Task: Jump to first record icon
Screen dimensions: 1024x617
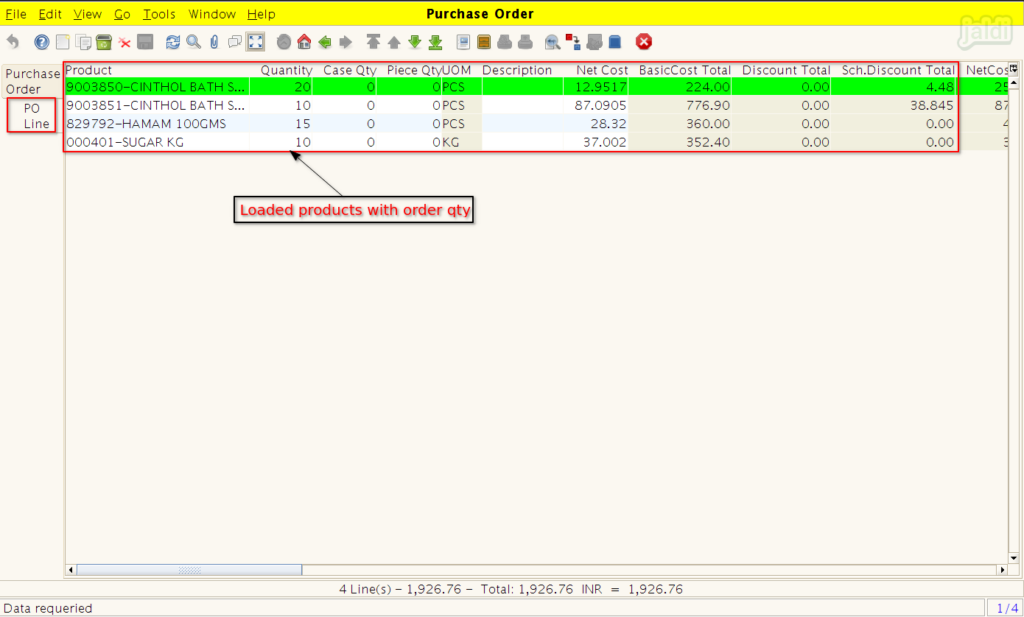Action: coord(373,42)
